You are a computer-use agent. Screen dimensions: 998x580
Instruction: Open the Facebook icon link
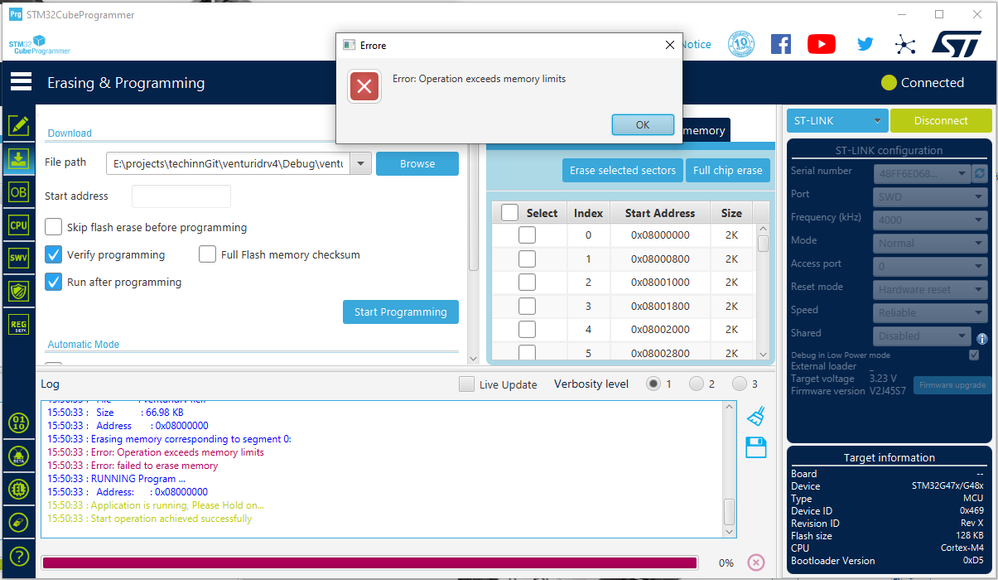pos(781,44)
